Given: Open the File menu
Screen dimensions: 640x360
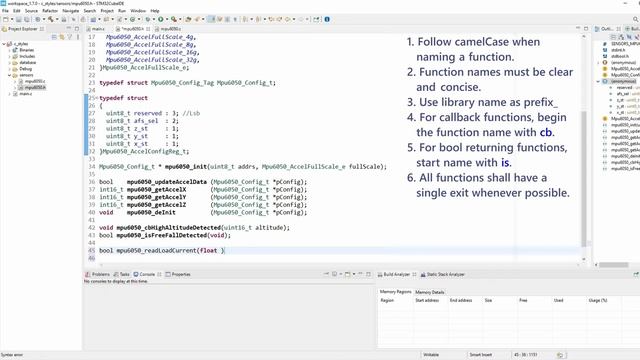Looking at the screenshot, I should (5, 11).
